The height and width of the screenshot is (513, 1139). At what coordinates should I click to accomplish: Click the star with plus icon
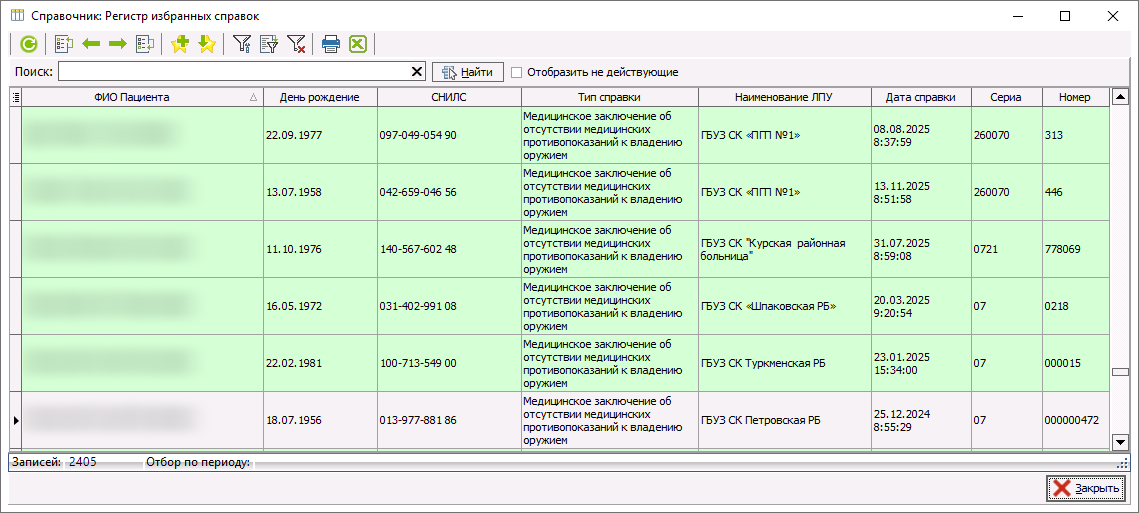(180, 44)
